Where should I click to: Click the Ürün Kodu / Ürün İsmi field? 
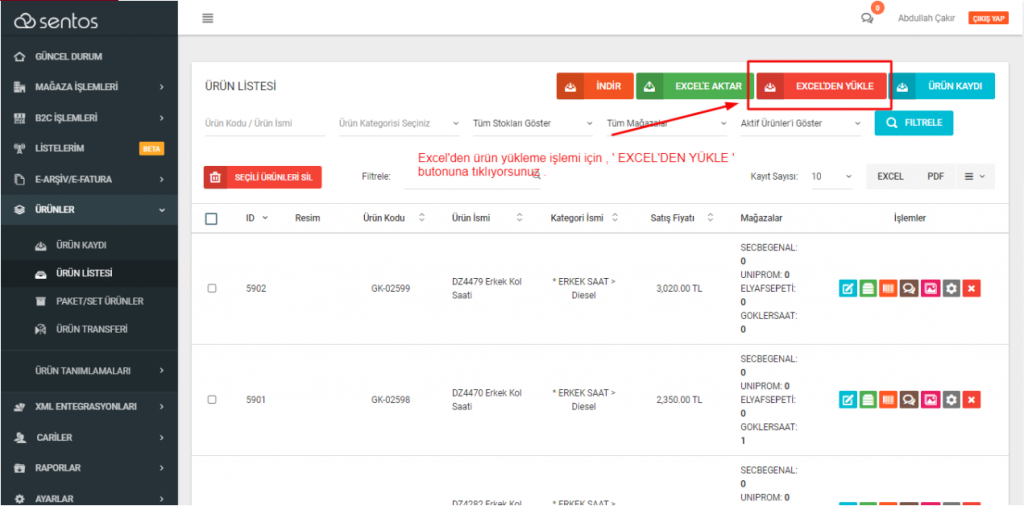click(x=264, y=123)
